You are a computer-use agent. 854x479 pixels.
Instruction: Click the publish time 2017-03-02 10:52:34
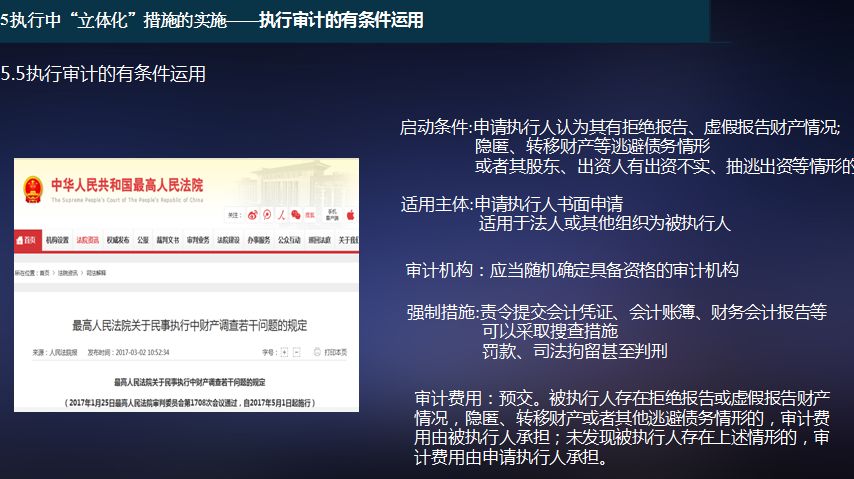tap(129, 353)
